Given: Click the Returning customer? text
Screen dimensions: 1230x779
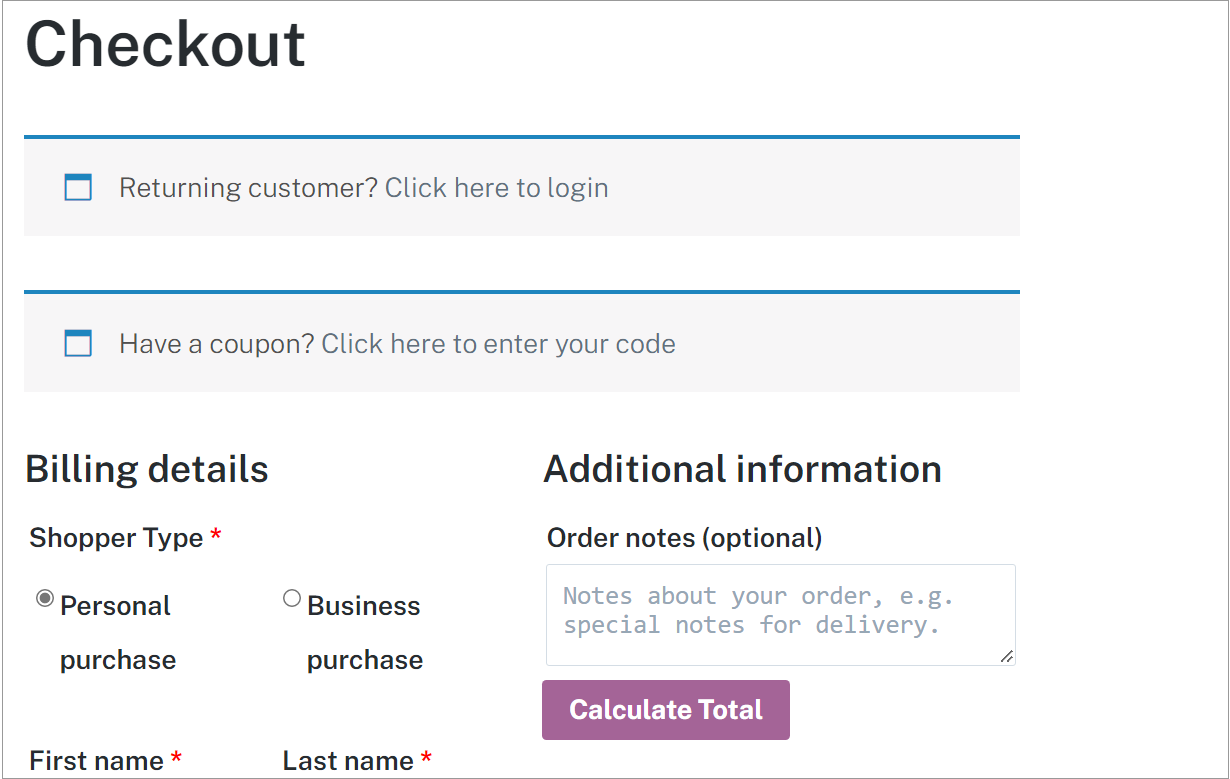Looking at the screenshot, I should [x=249, y=188].
